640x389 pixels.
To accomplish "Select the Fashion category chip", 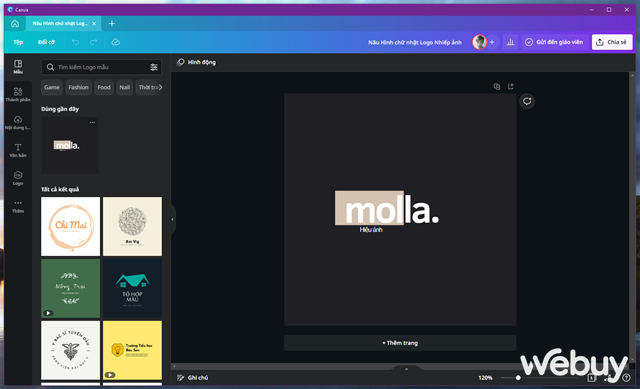I will click(x=78, y=87).
